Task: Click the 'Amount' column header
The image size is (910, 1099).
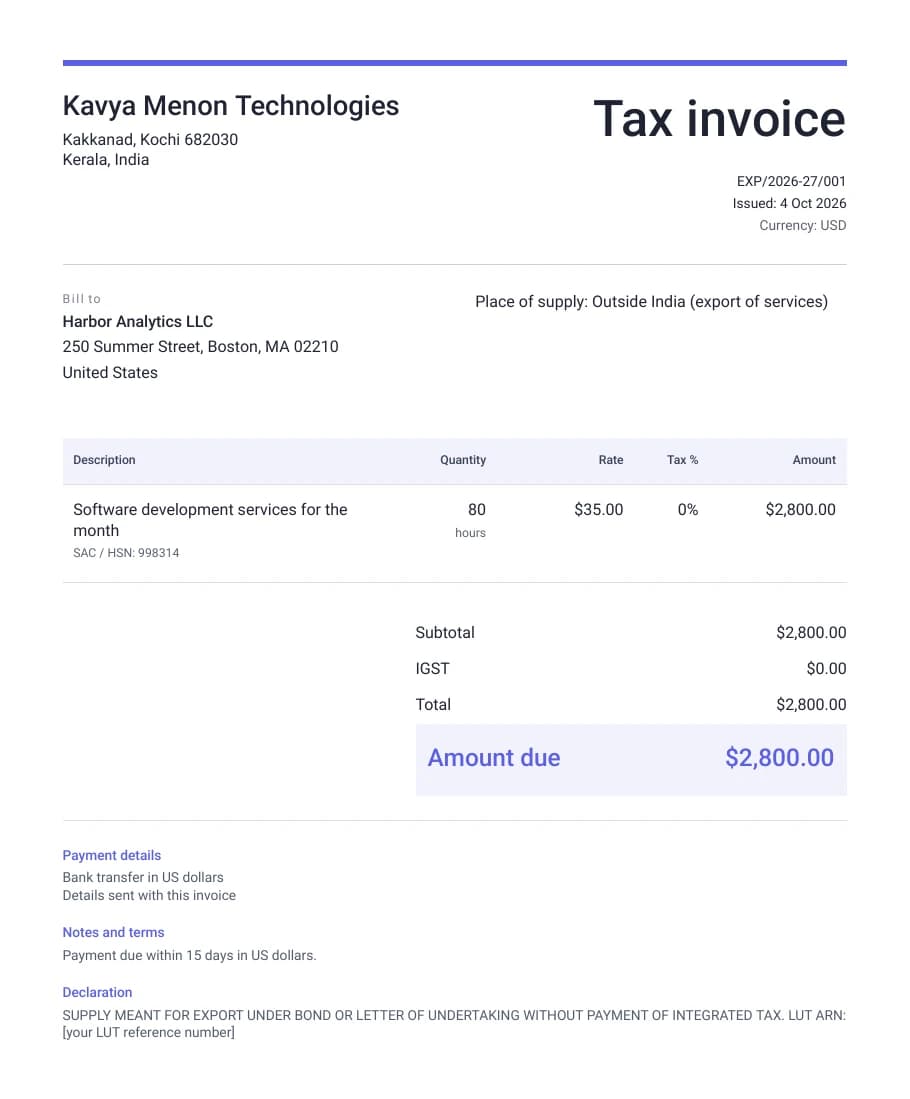Action: pos(814,460)
